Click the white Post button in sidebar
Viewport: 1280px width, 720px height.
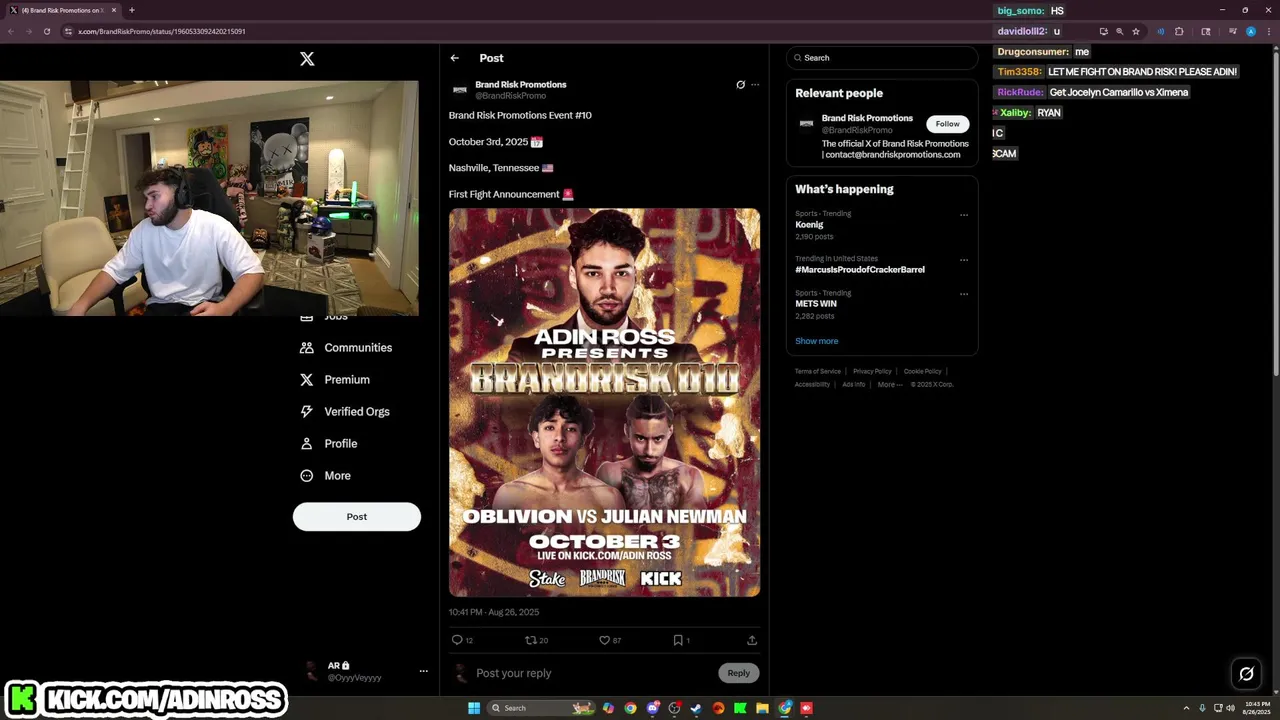[357, 517]
